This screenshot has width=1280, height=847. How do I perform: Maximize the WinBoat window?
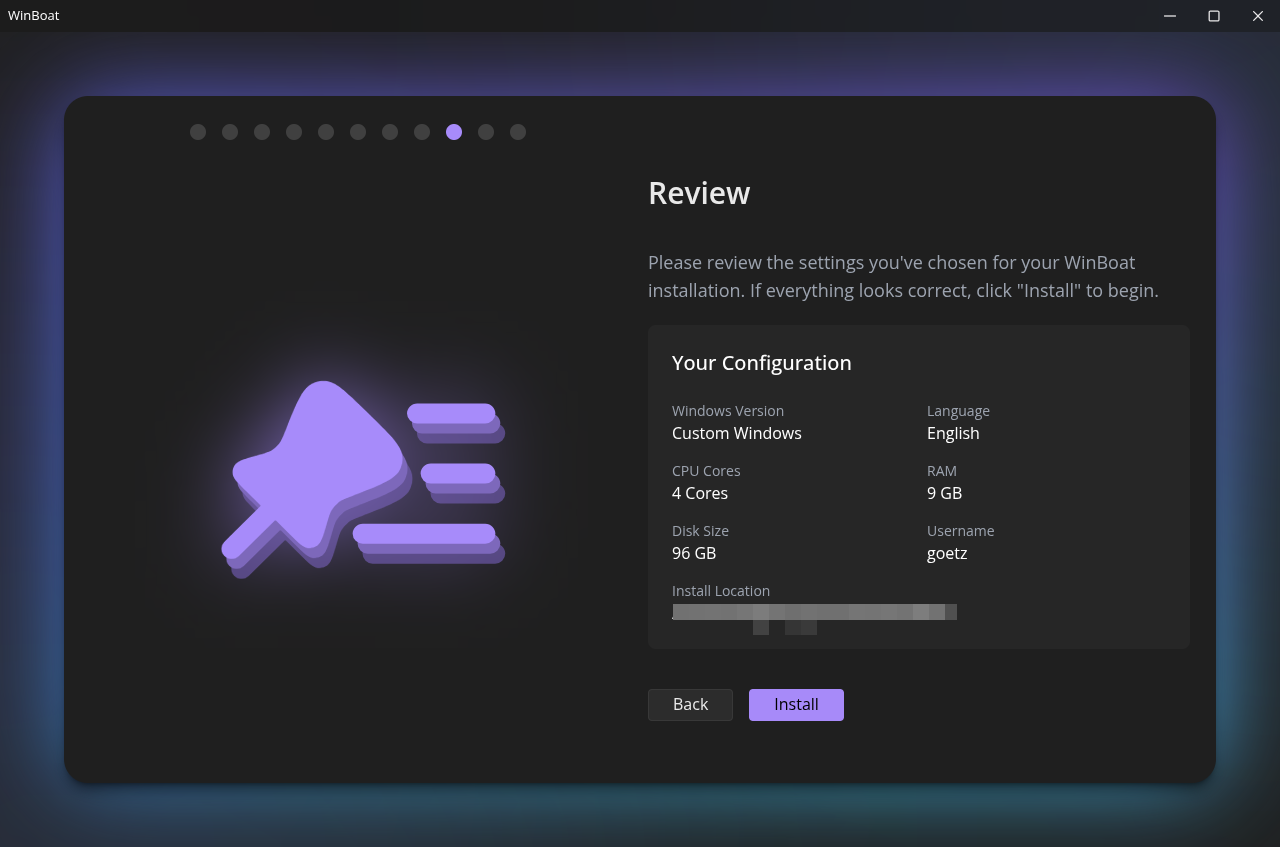point(1214,16)
